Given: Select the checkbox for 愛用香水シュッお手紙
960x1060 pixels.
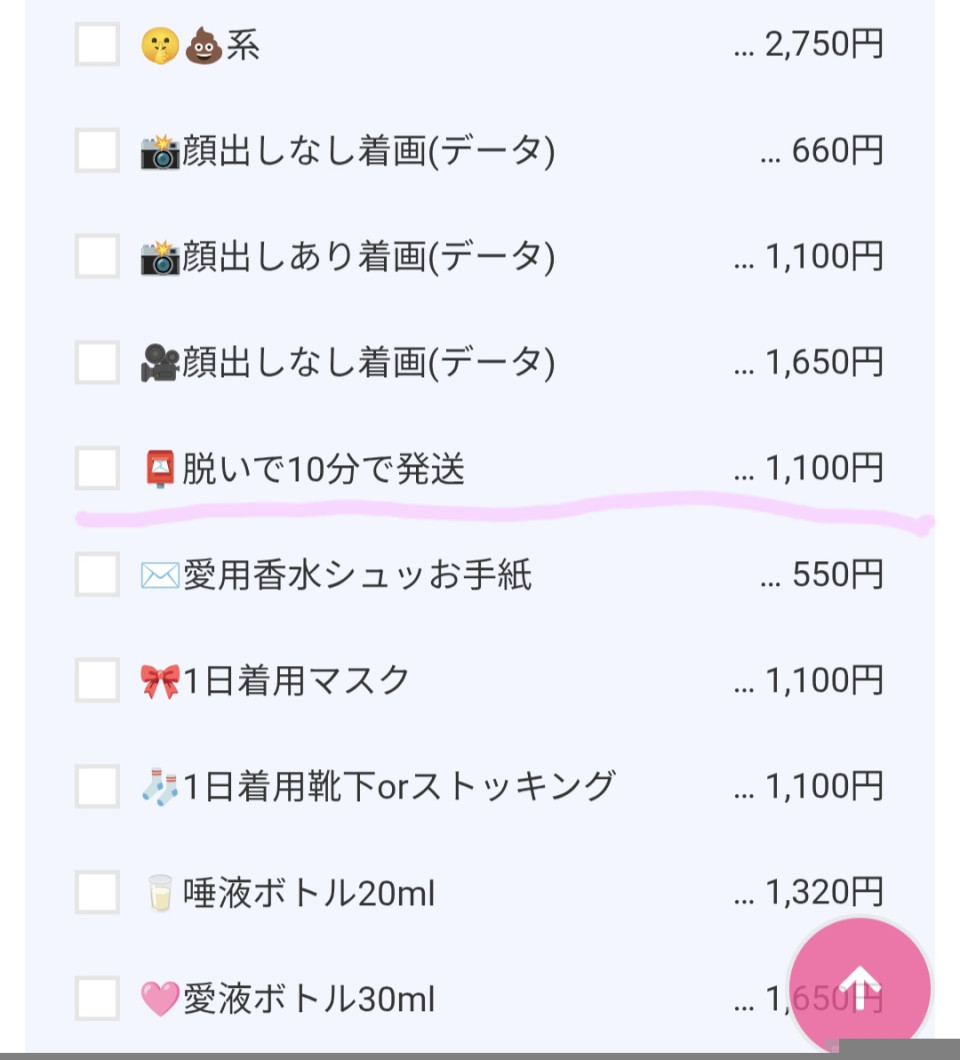Looking at the screenshot, I should pos(97,575).
